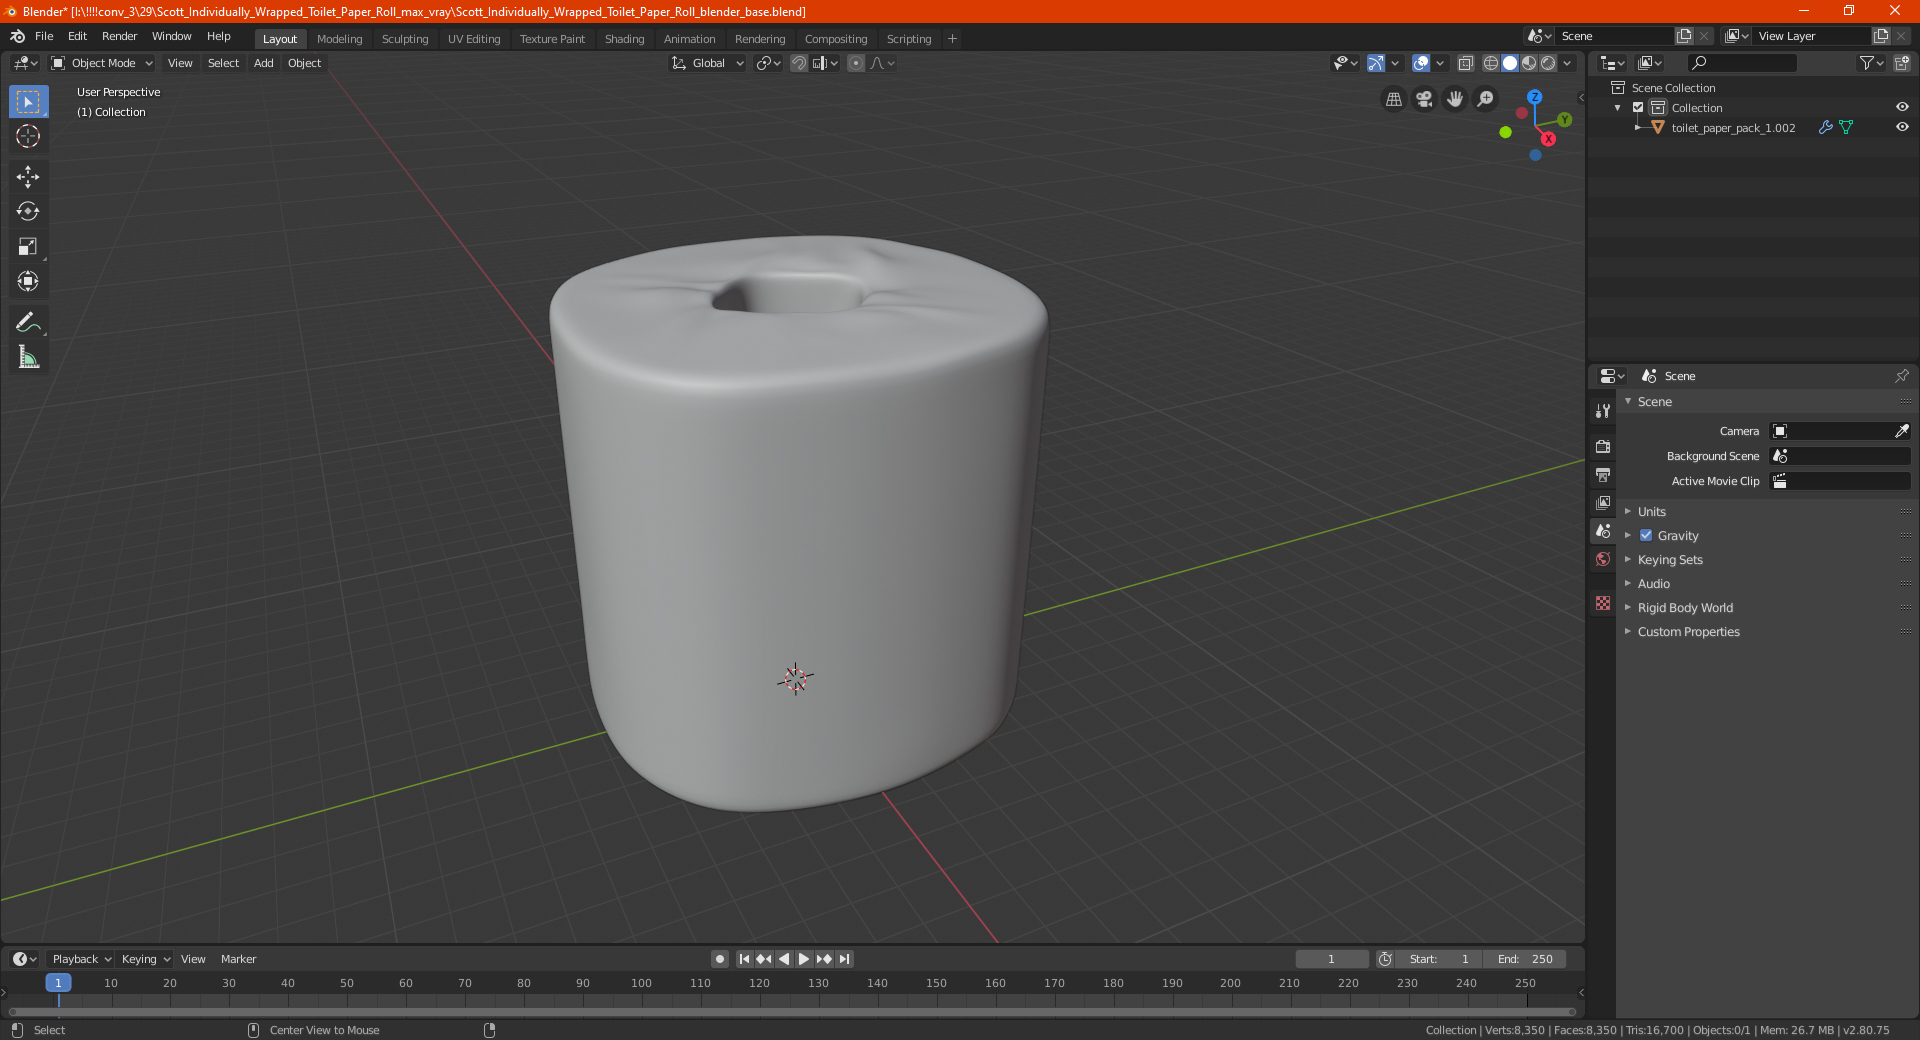Click the modifier wrench icon of toilet_paper_pack_1.002
Viewport: 1920px width, 1040px height.
coord(1825,128)
